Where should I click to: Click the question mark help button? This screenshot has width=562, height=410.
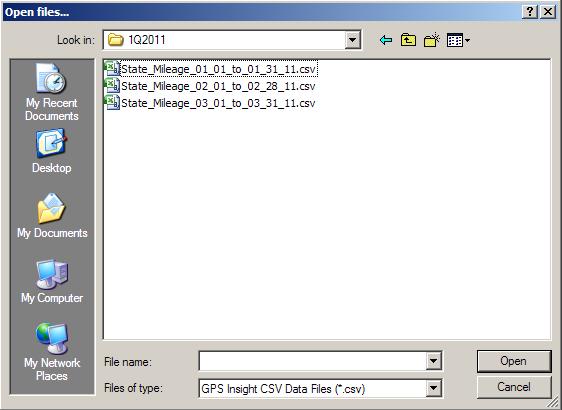530,12
